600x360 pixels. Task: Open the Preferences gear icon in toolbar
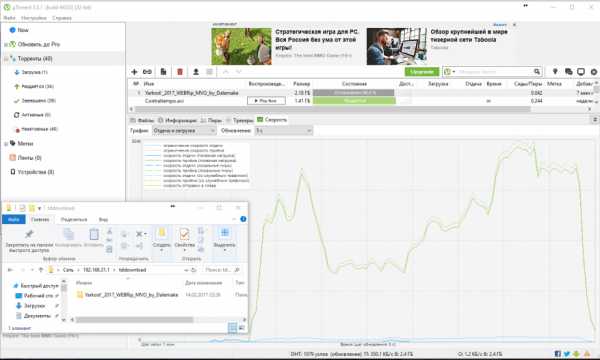(594, 72)
